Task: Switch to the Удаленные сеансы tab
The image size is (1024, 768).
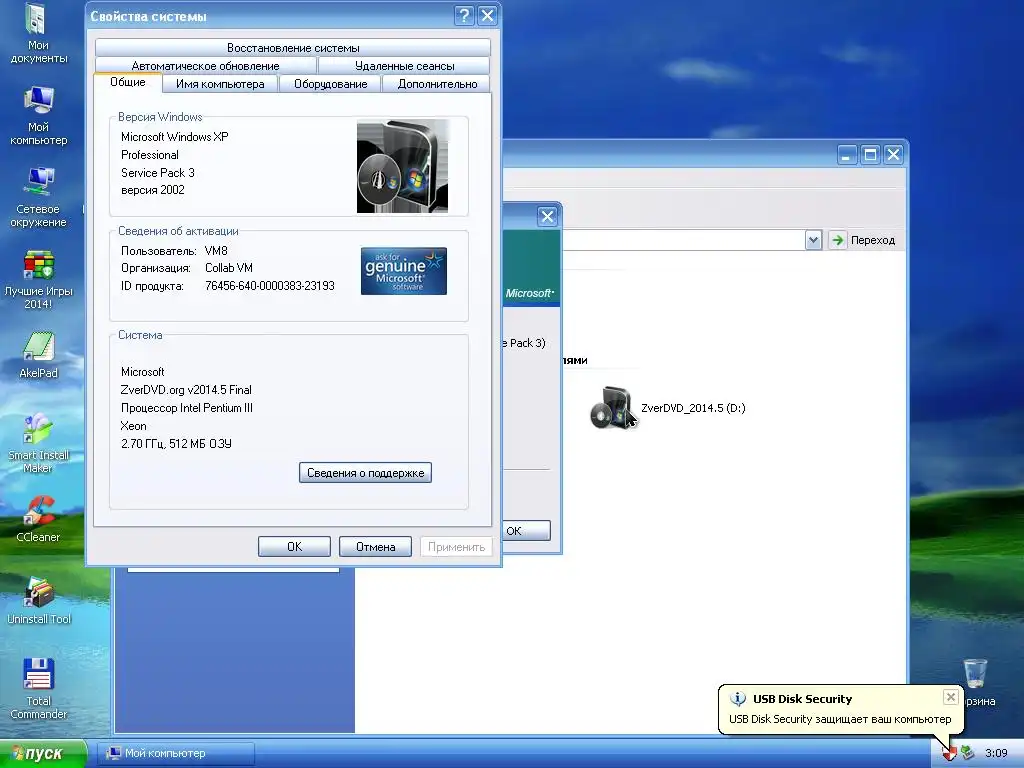Action: (x=404, y=66)
